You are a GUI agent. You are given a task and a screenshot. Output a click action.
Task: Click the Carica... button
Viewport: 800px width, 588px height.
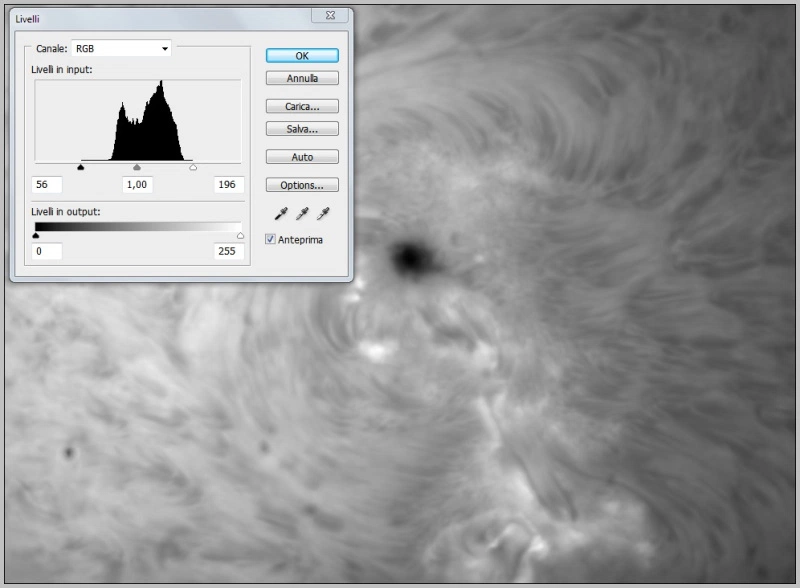[302, 106]
